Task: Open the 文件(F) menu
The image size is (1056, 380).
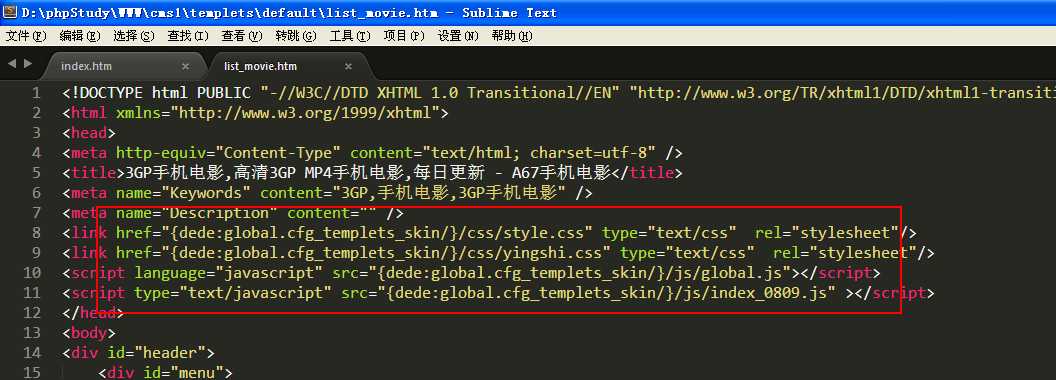Action: coord(26,36)
